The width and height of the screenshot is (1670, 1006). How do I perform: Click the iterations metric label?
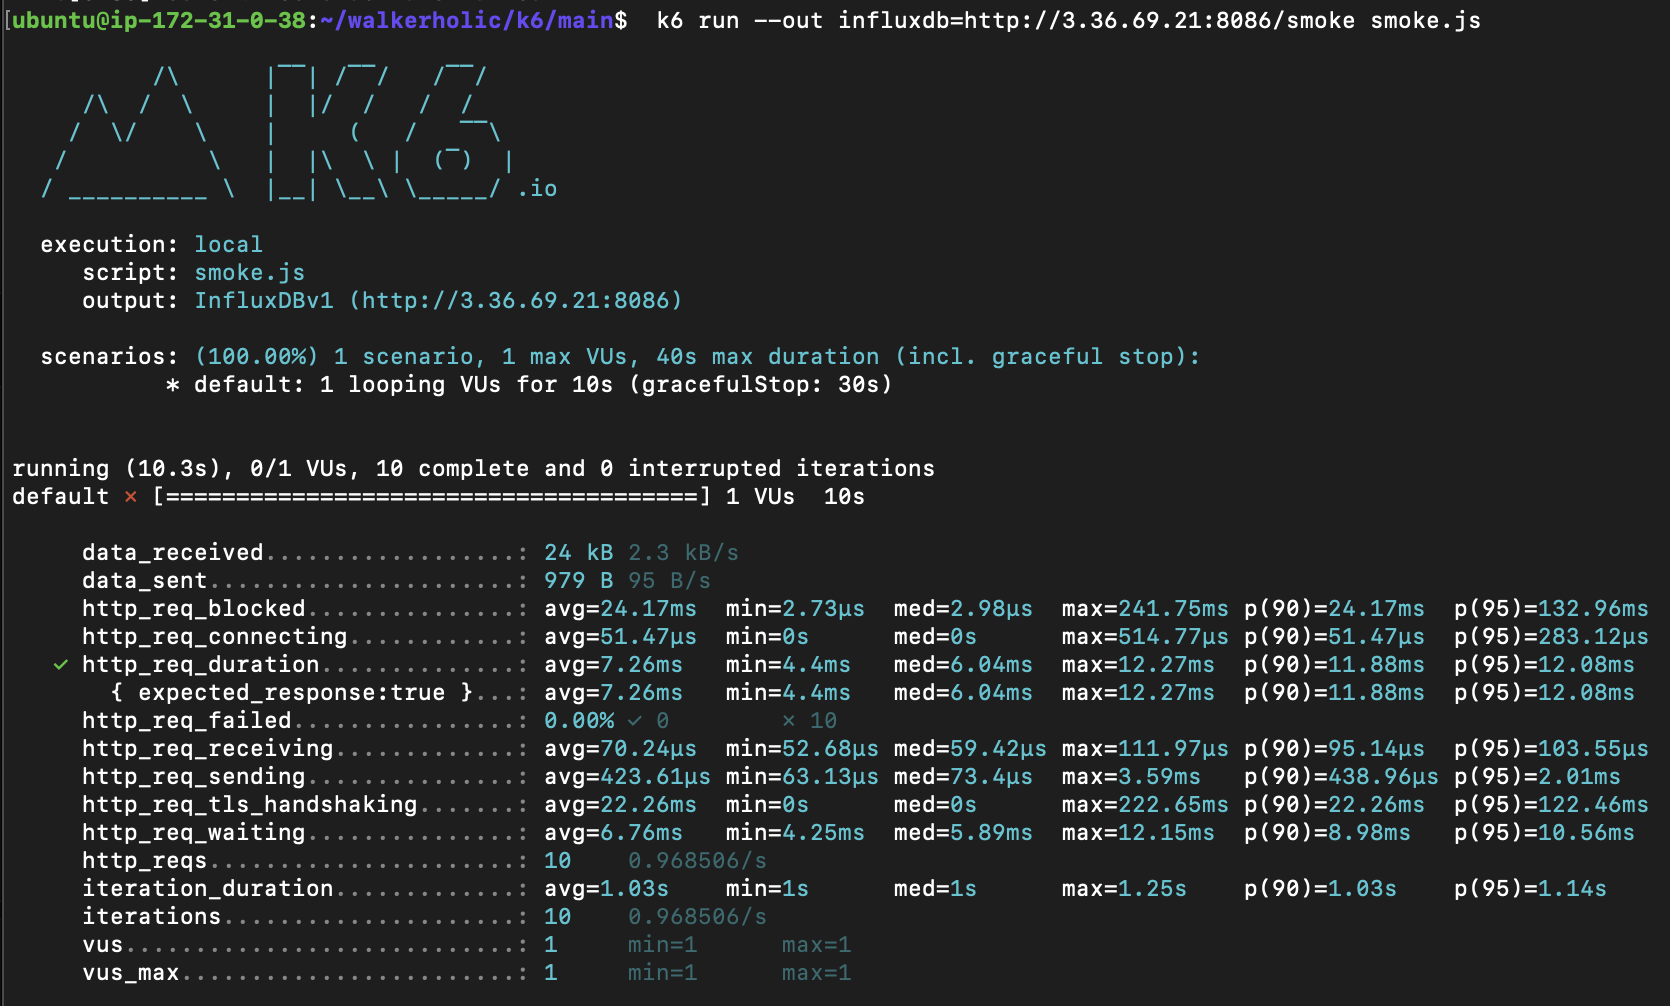(x=152, y=917)
